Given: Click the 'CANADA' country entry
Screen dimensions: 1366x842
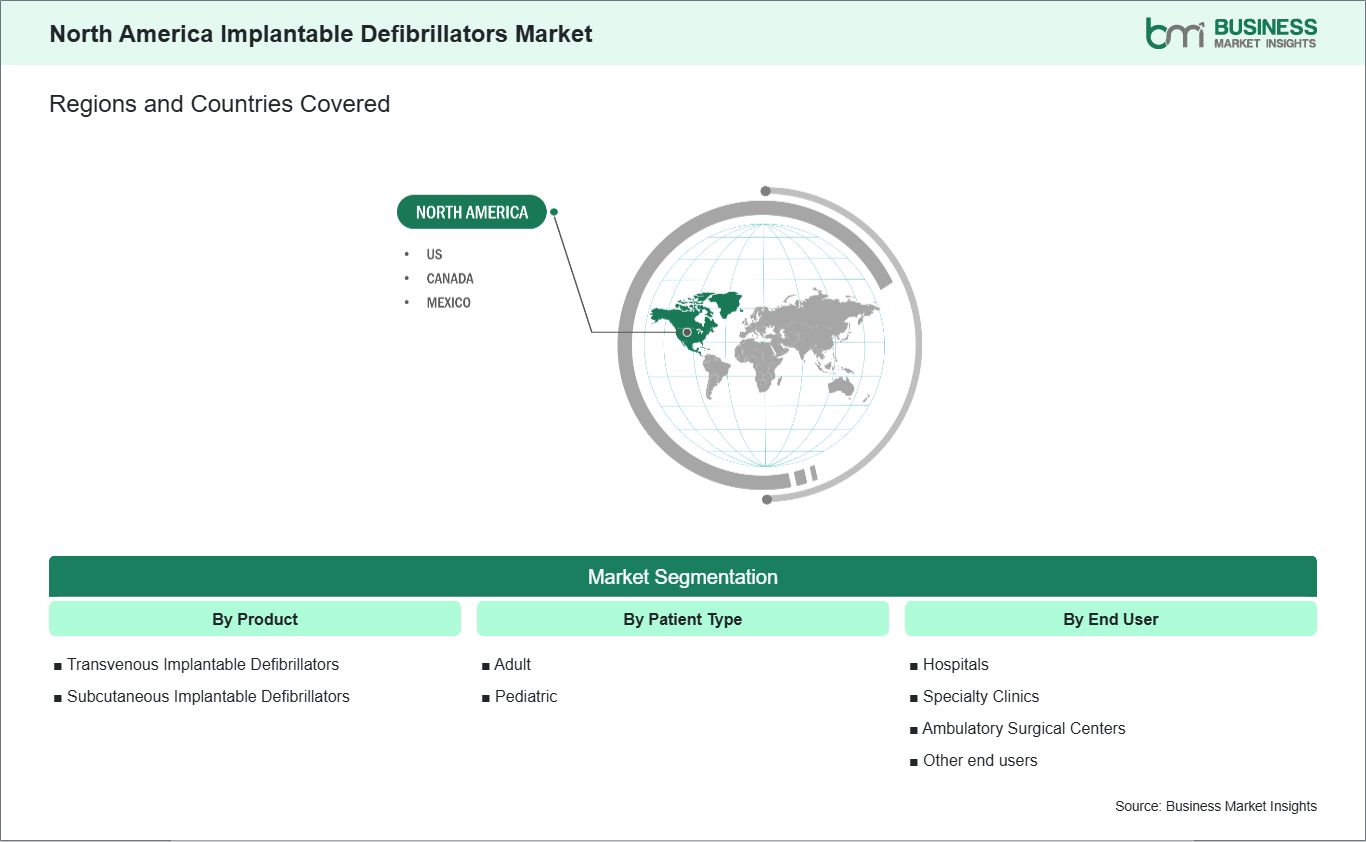Looking at the screenshot, I should (450, 278).
